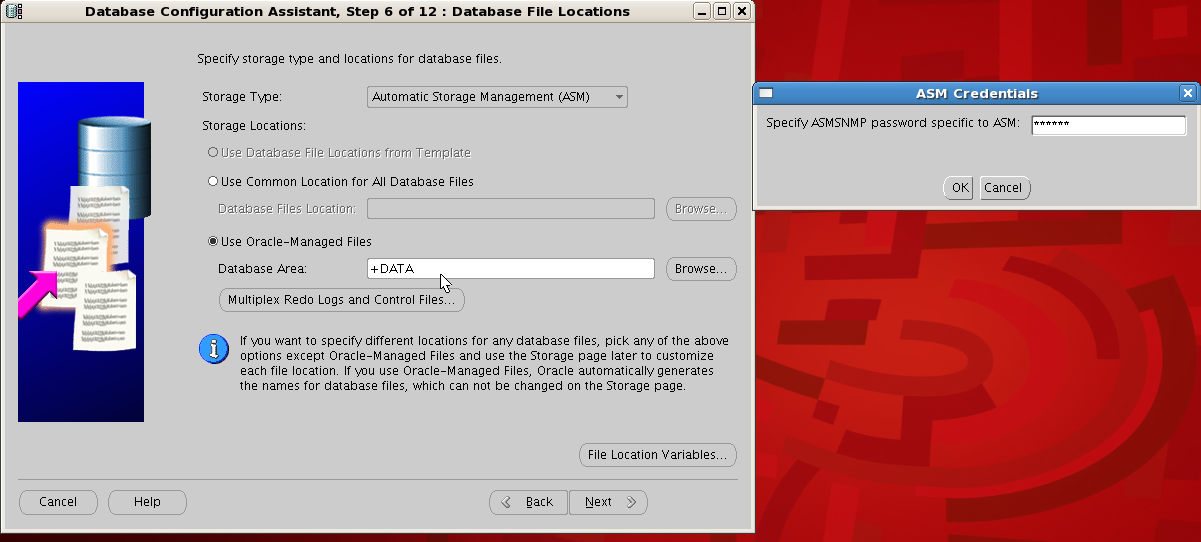Viewport: 1201px width, 542px height.
Task: Click the blue information icon
Action: (x=213, y=349)
